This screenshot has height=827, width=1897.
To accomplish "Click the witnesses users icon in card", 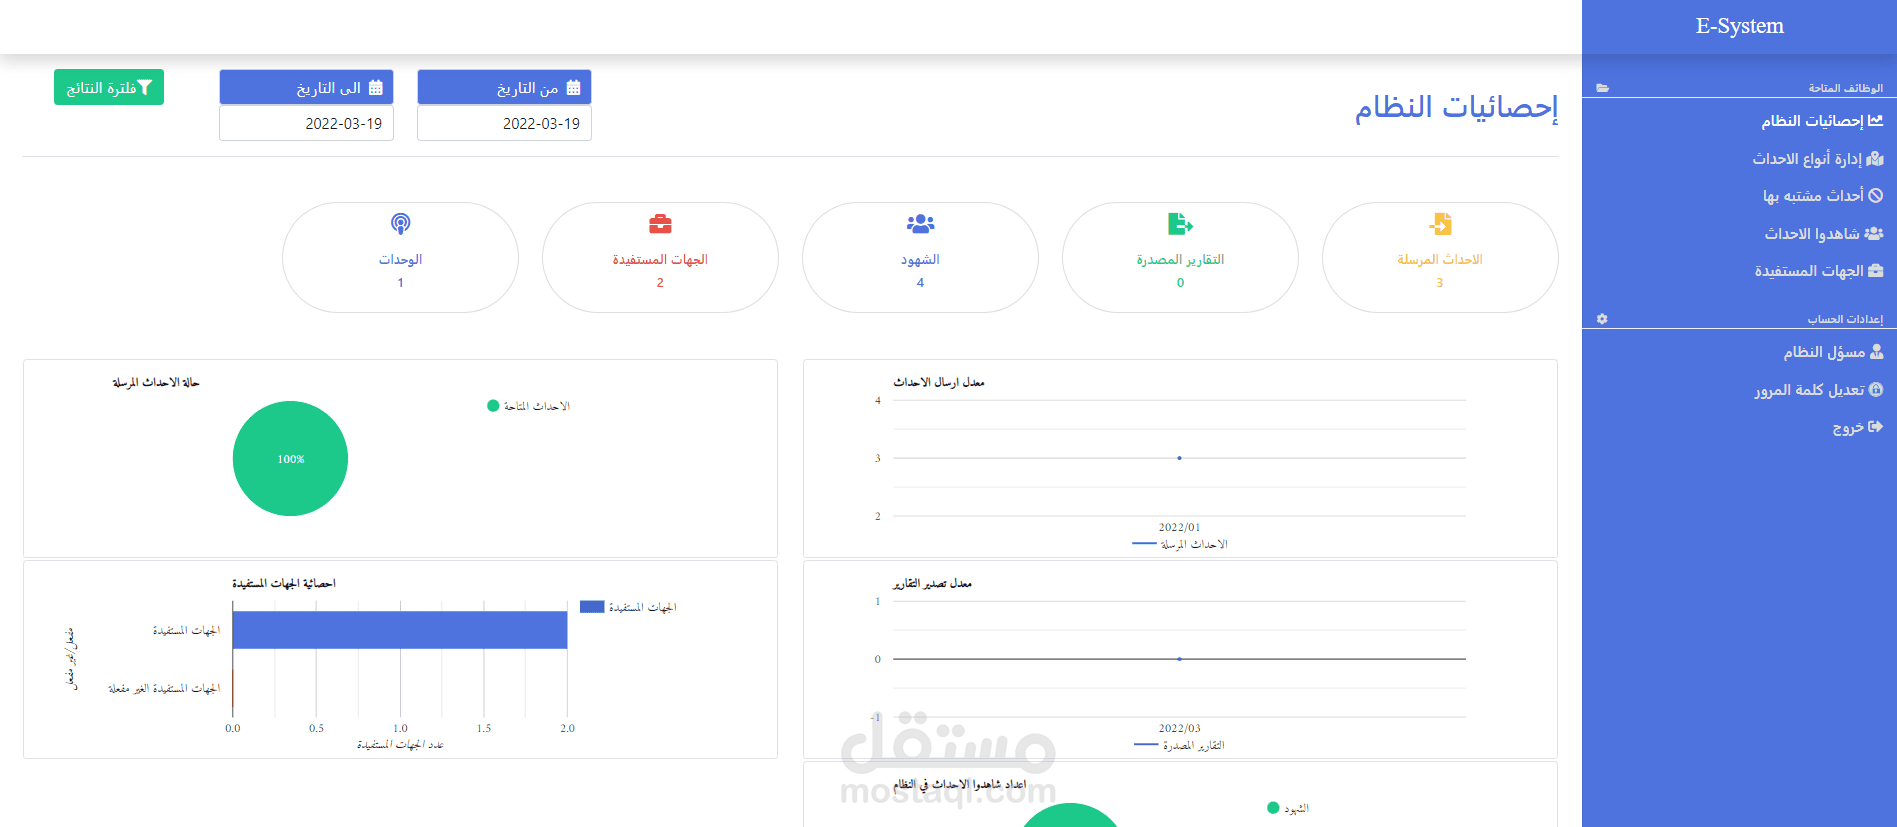I will pos(920,224).
